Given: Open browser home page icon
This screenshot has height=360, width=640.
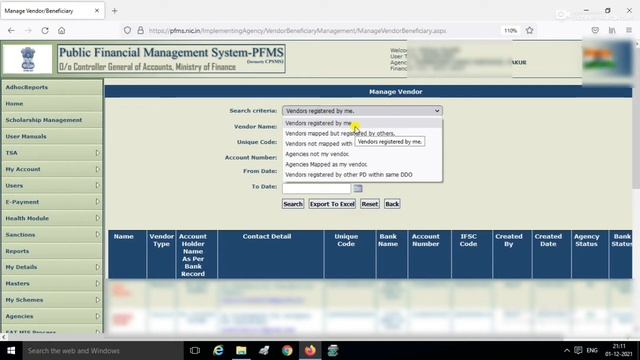Looking at the screenshot, I should point(62,31).
